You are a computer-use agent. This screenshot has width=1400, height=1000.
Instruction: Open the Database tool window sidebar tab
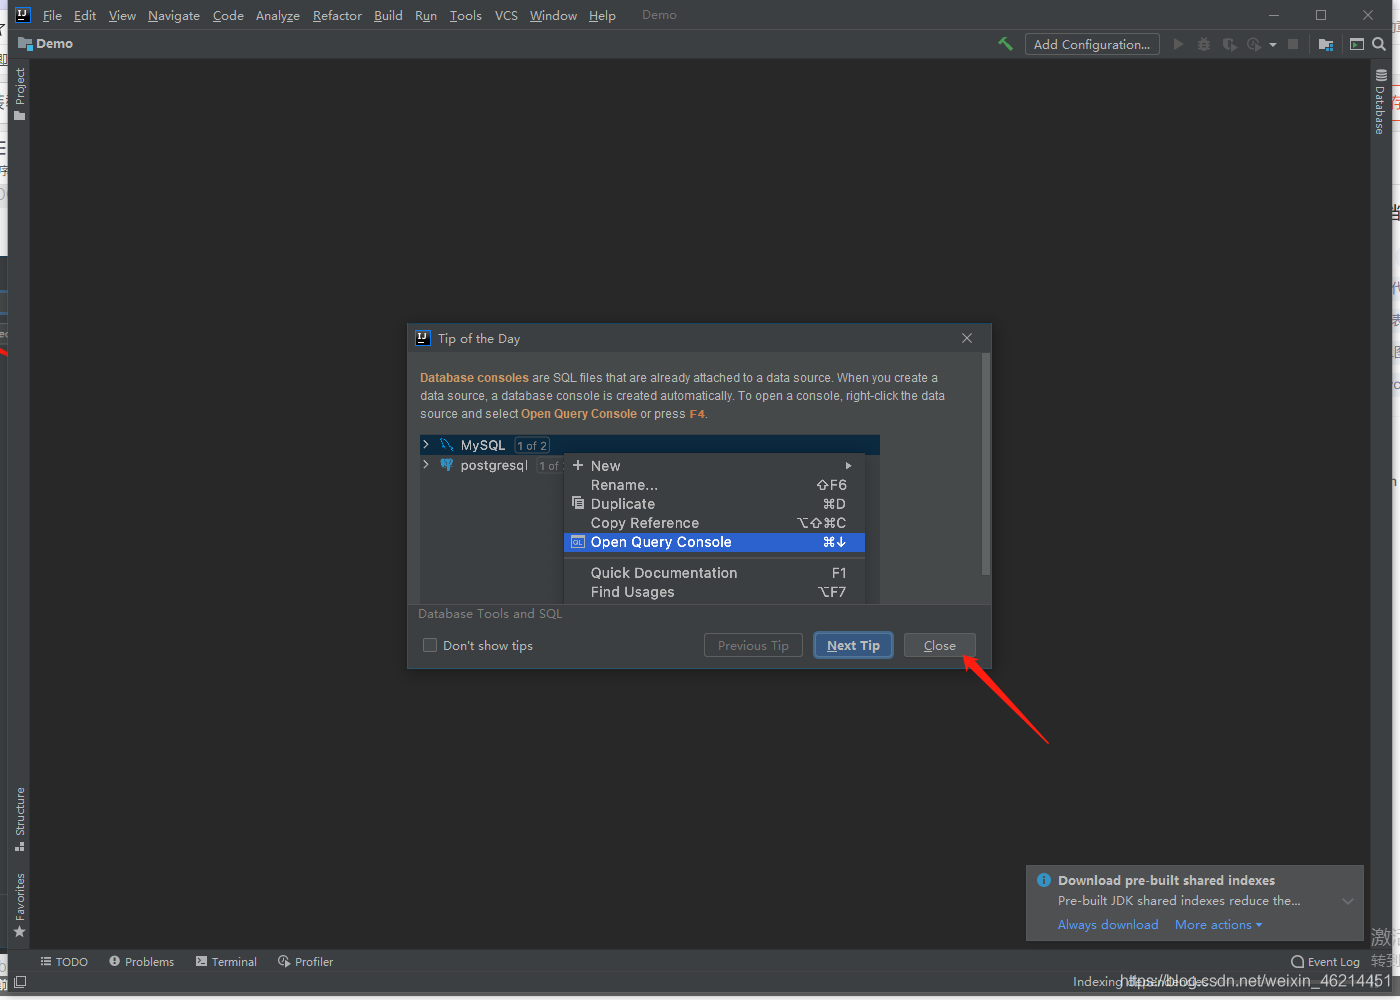click(1380, 101)
